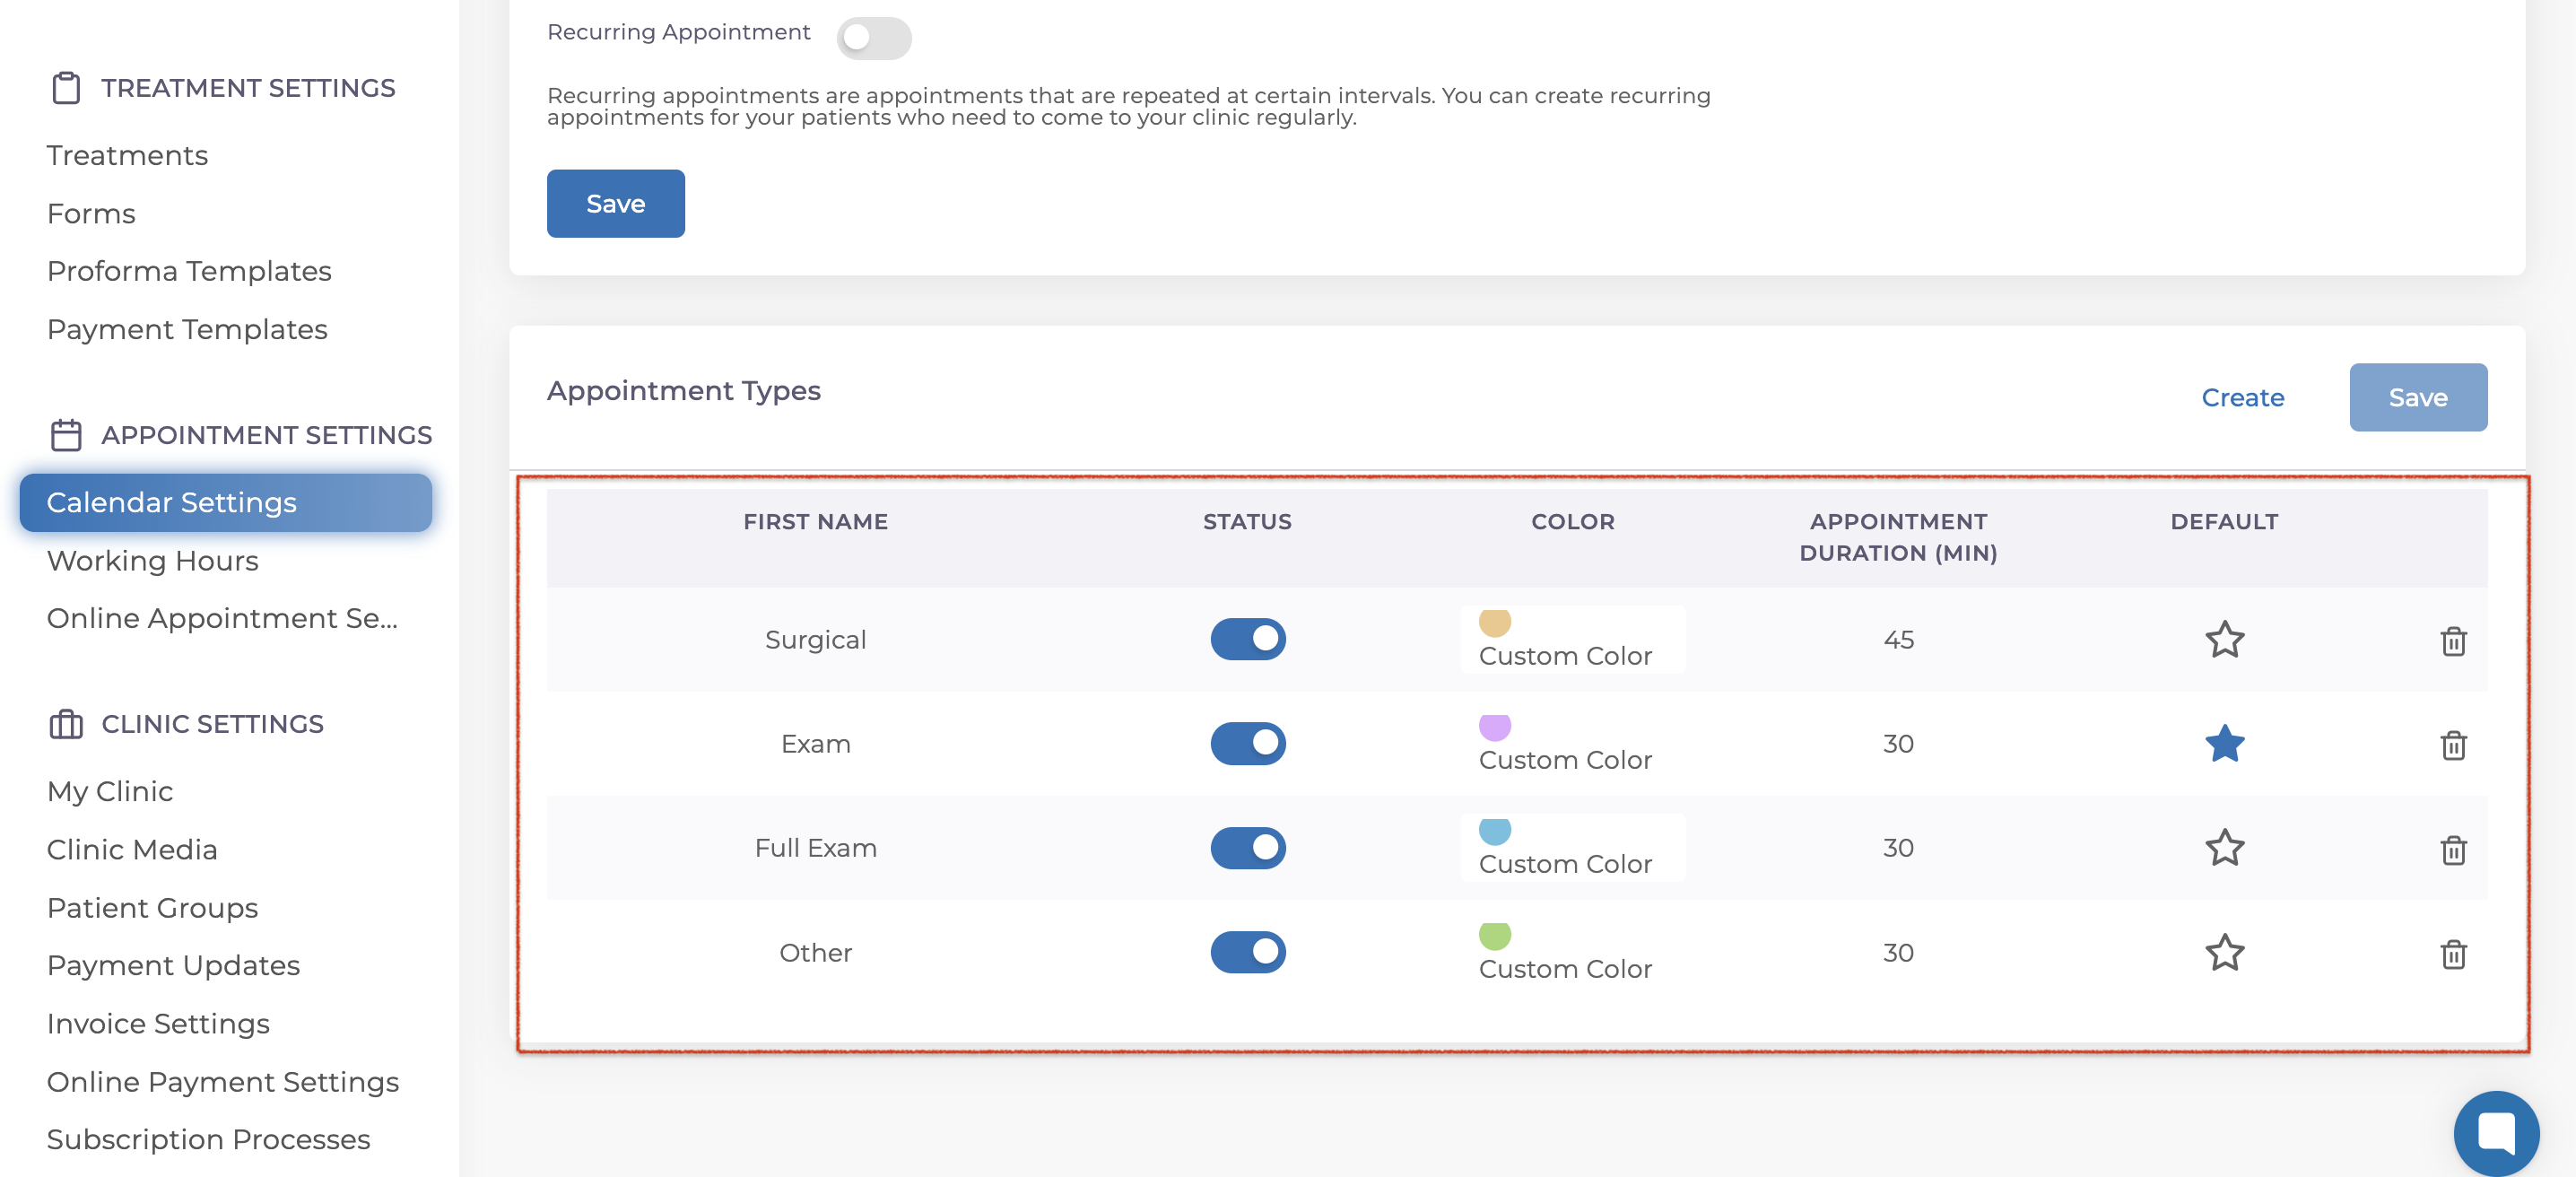Disable the Surgical status switch
Image resolution: width=2576 pixels, height=1177 pixels.
(x=1247, y=639)
